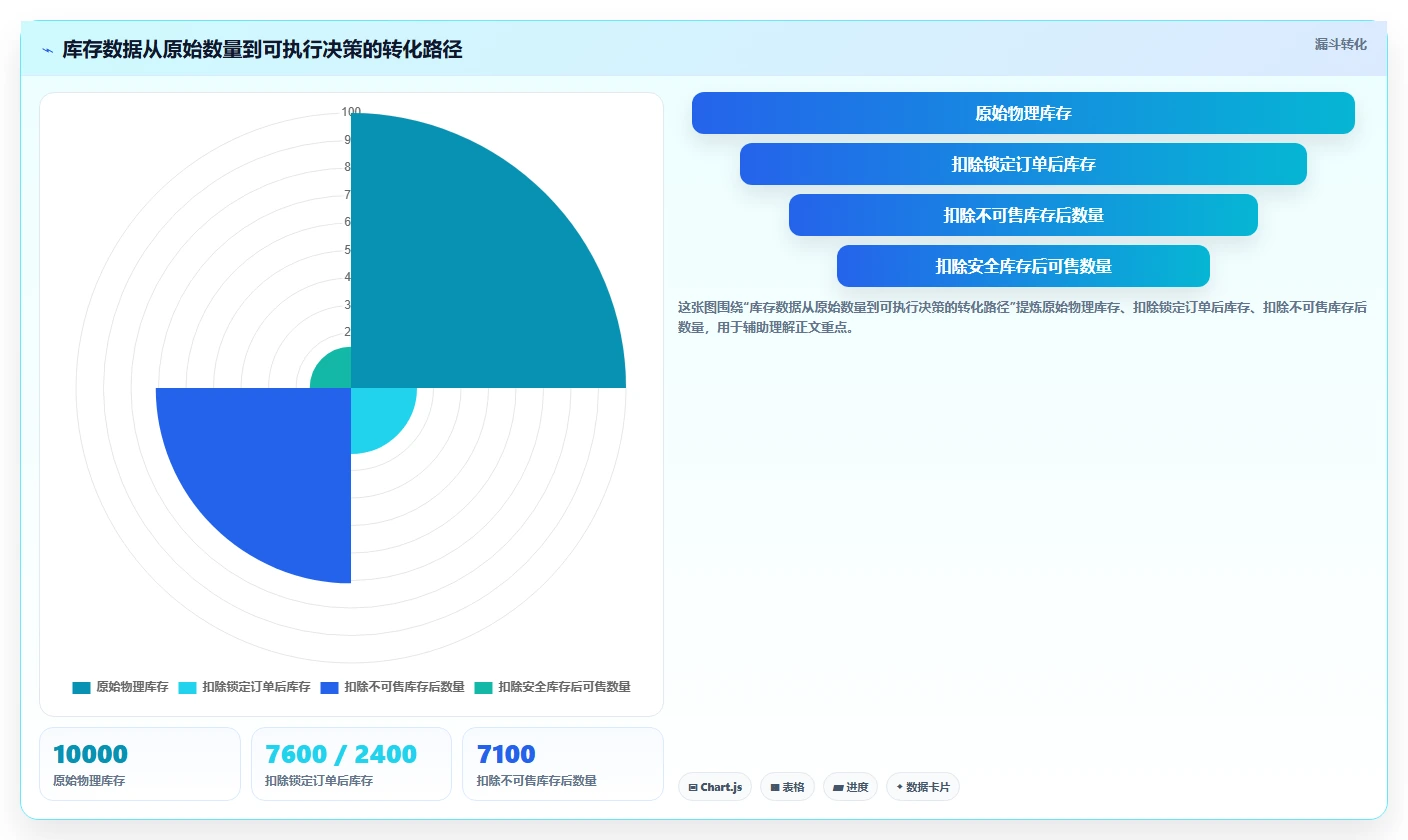Toggle 扣除不可售库存后数量 legend swatch
This screenshot has width=1408, height=840.
(x=329, y=687)
